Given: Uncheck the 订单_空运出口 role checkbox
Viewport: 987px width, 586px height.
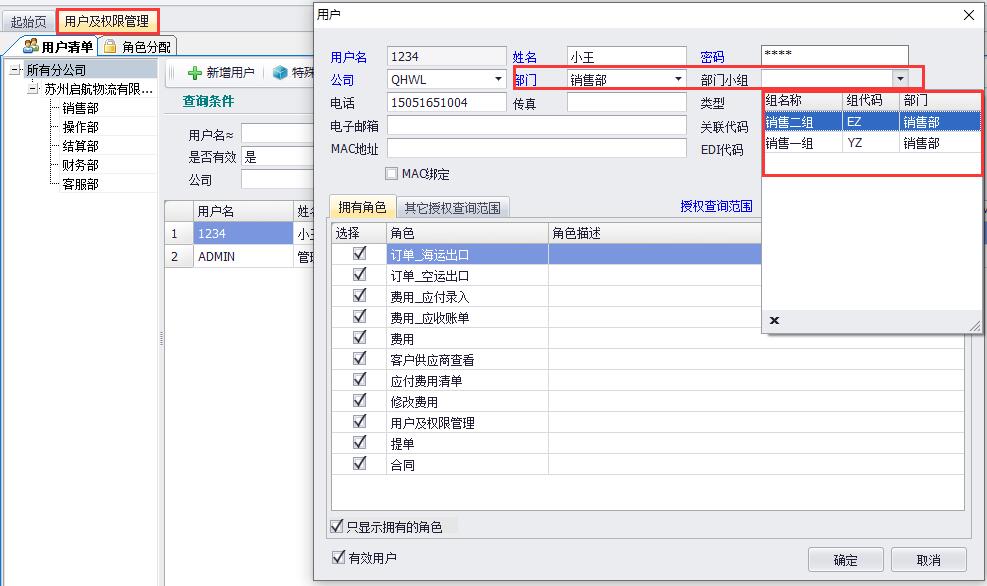Looking at the screenshot, I should 359,275.
